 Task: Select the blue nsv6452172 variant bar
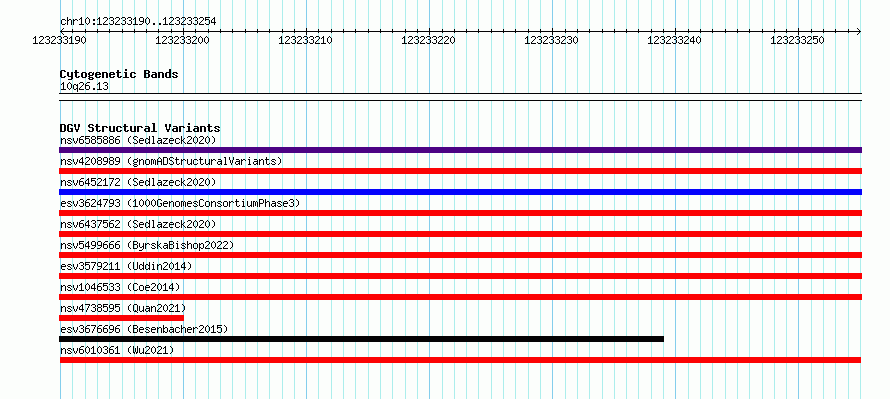(x=460, y=192)
